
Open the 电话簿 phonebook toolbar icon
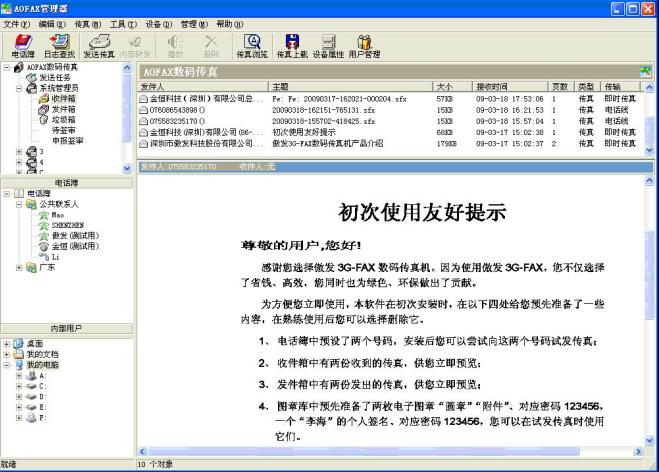pos(23,42)
